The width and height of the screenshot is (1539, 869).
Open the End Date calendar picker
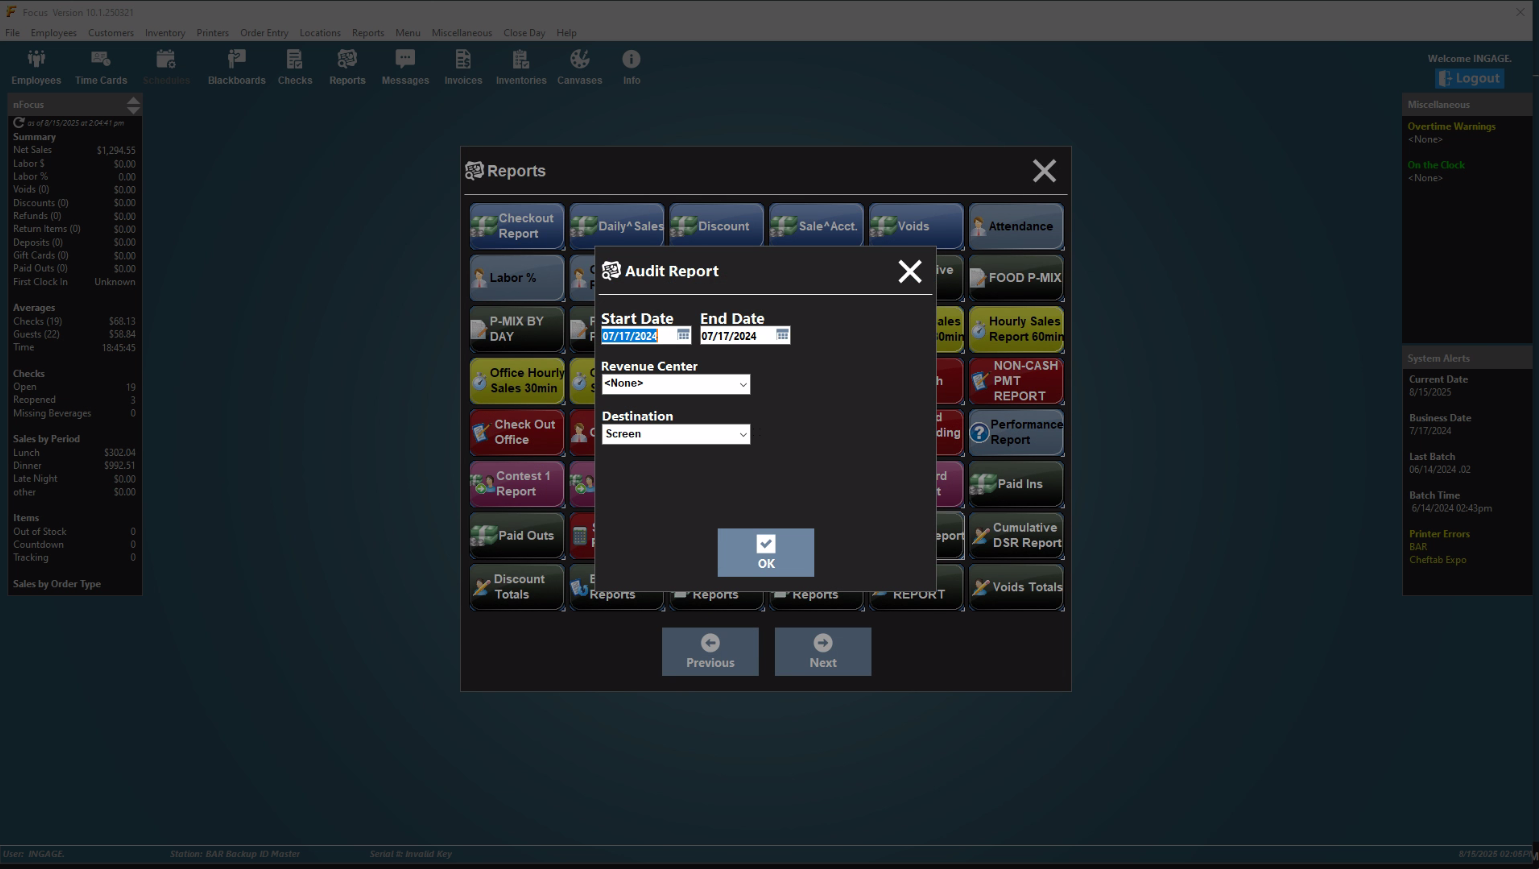(x=782, y=335)
